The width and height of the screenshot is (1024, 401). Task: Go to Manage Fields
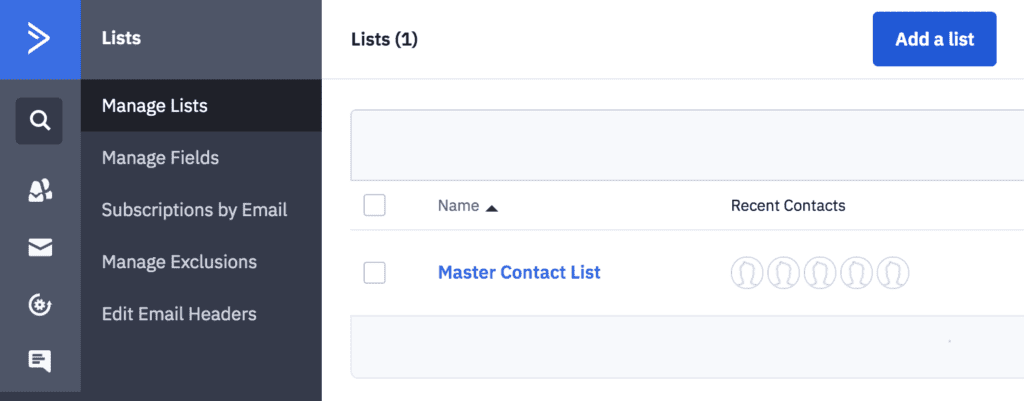point(160,158)
